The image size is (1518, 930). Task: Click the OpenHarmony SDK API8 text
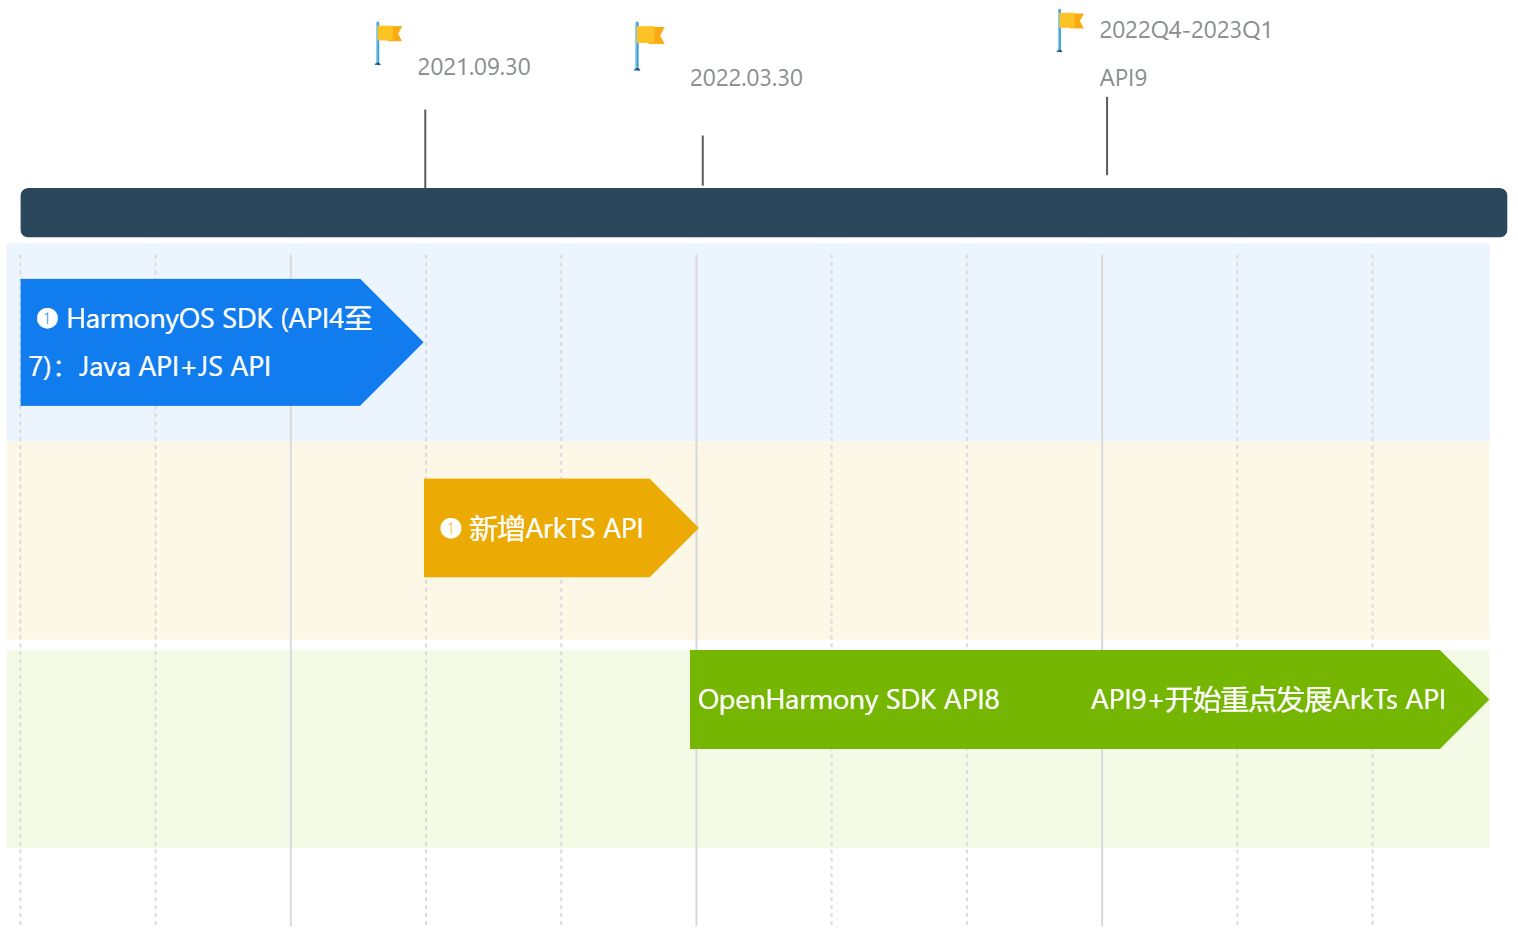(x=848, y=700)
